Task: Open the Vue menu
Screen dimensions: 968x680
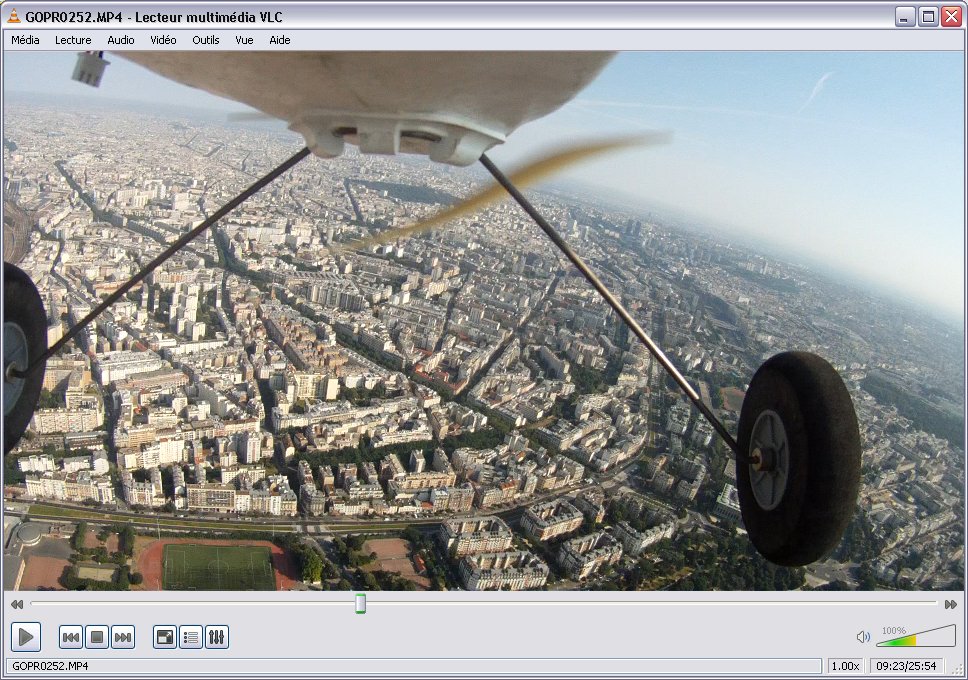Action: (x=244, y=40)
